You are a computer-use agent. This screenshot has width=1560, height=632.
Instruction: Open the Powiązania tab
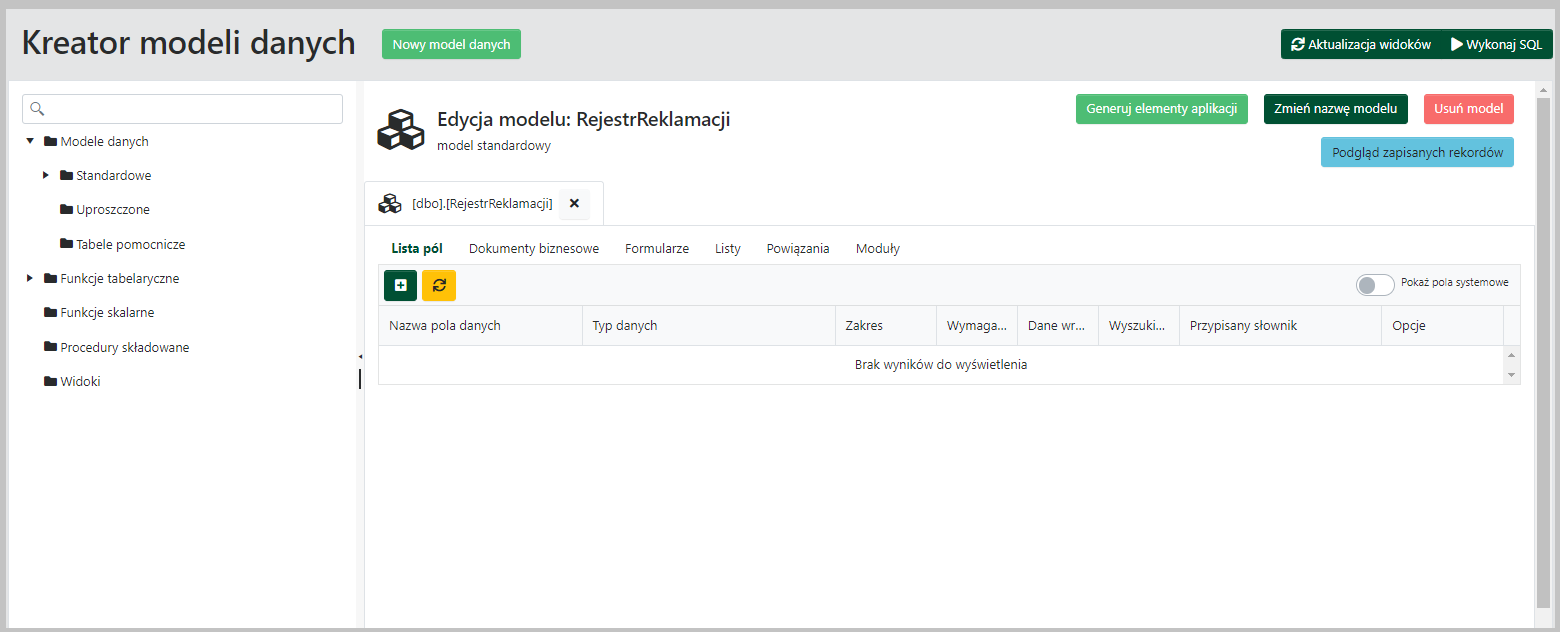tap(797, 248)
